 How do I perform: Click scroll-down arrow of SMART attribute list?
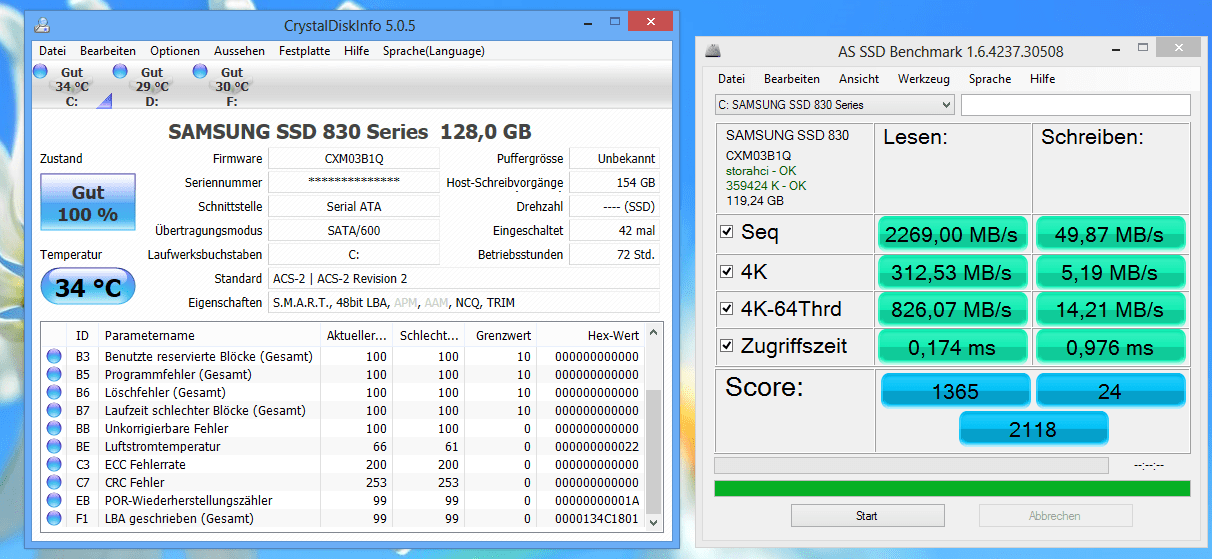pos(654,522)
